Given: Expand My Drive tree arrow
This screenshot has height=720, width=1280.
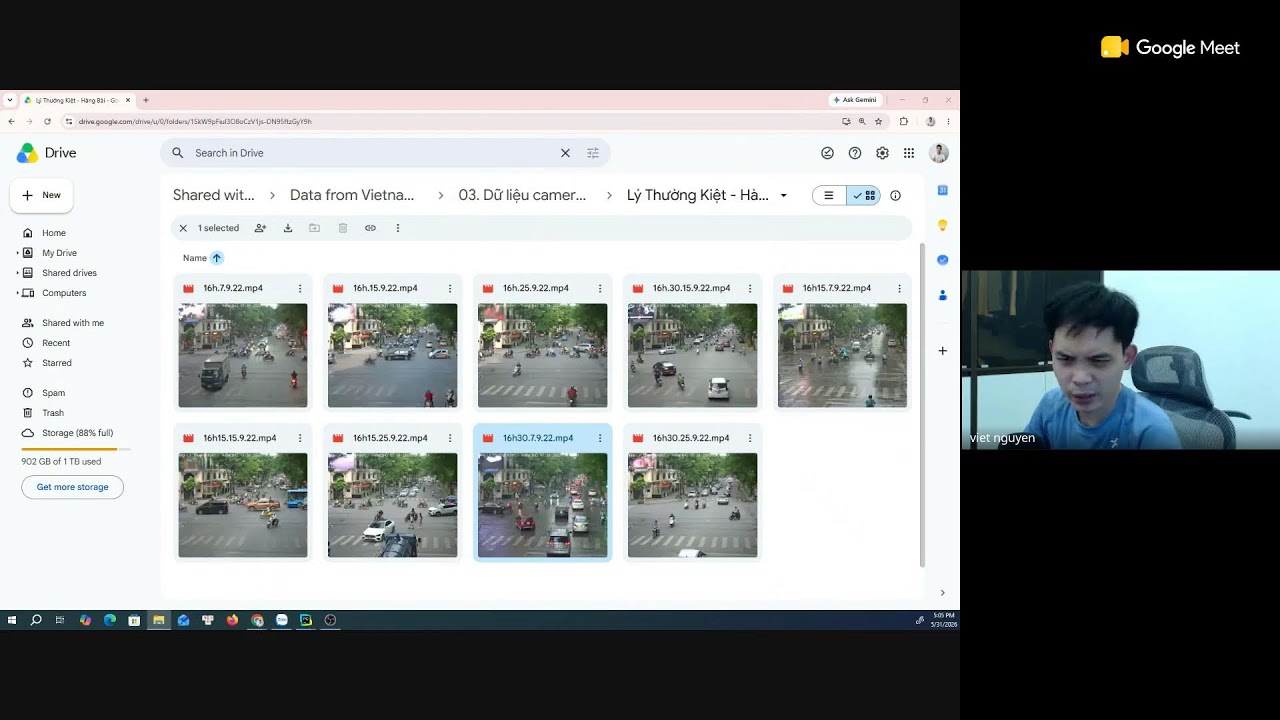Looking at the screenshot, I should [x=17, y=253].
